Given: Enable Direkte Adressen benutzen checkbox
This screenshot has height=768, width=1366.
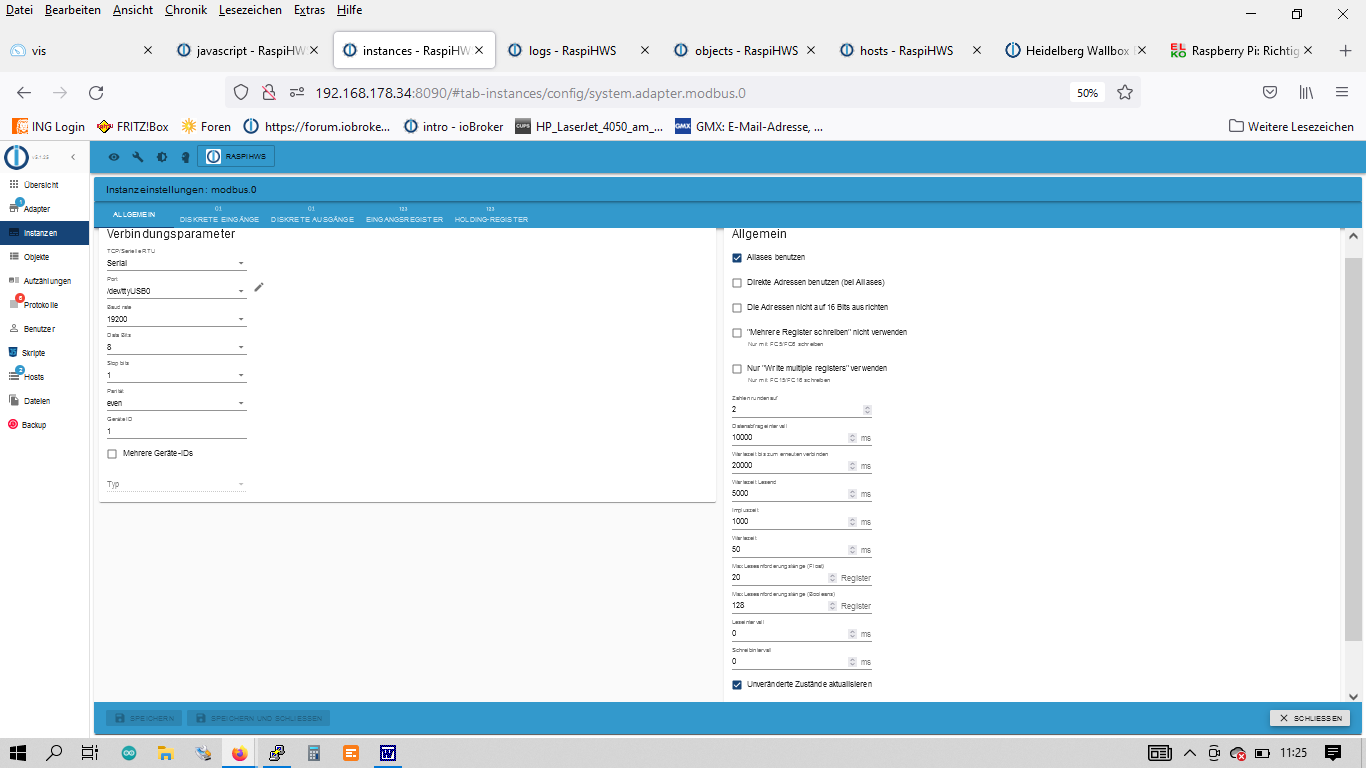Looking at the screenshot, I should pyautogui.click(x=737, y=282).
